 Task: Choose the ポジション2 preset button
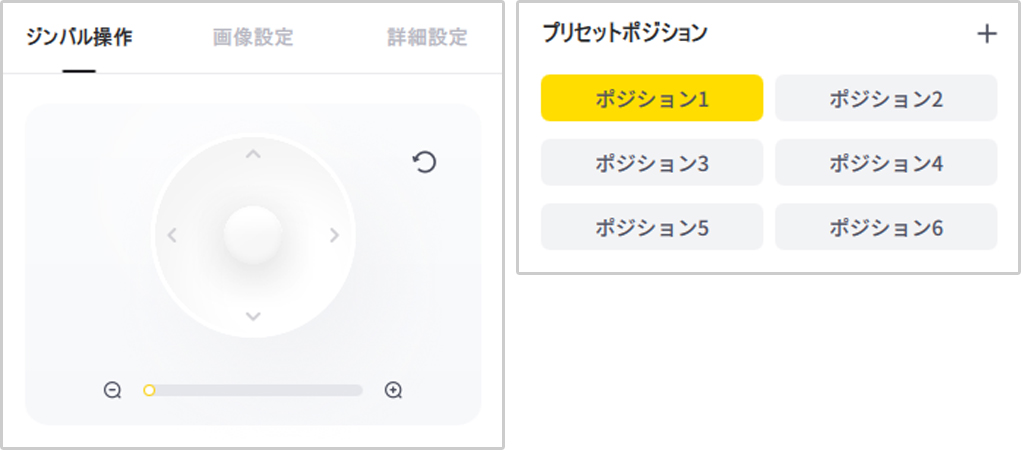(x=886, y=98)
